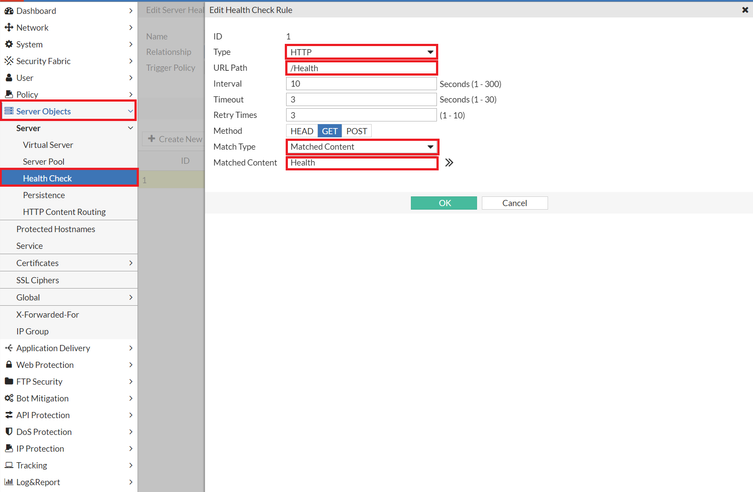
Task: Expand the Network menu chevron
Action: click(131, 27)
